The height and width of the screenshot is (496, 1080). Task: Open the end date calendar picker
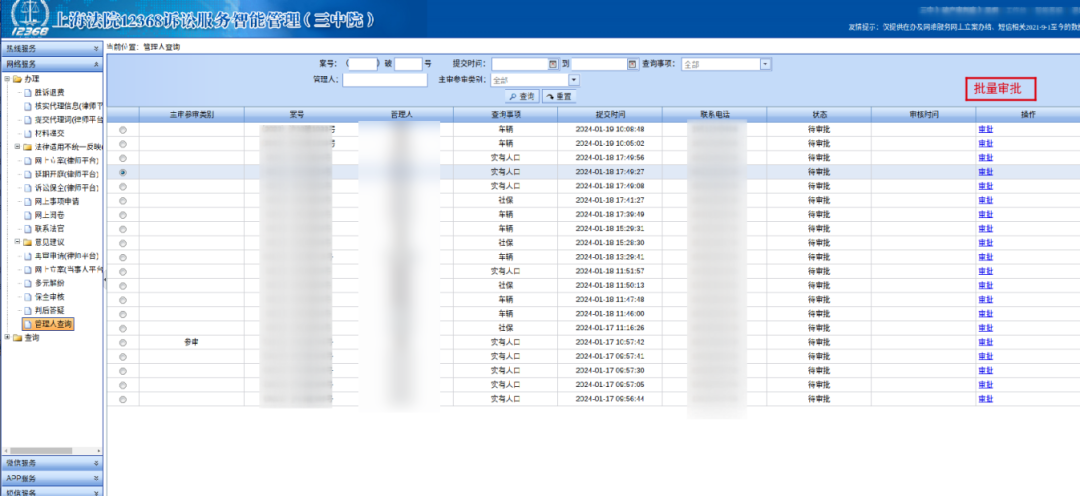pyautogui.click(x=633, y=64)
